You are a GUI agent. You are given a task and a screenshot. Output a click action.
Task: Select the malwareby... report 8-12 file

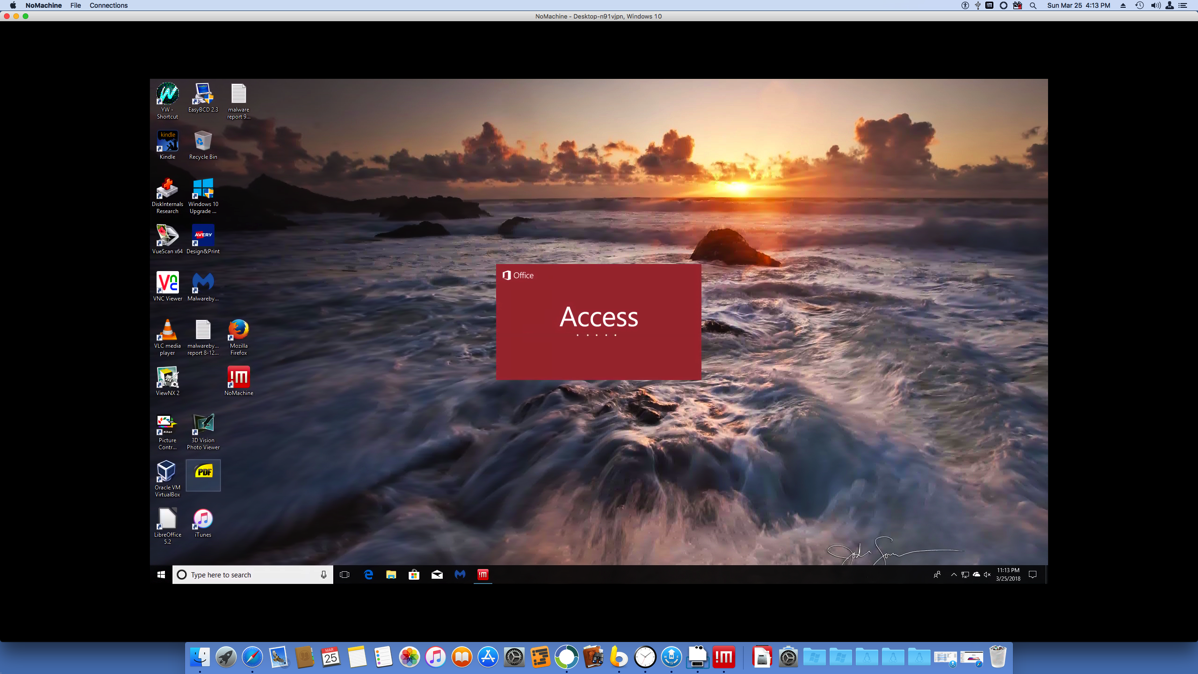click(x=202, y=337)
